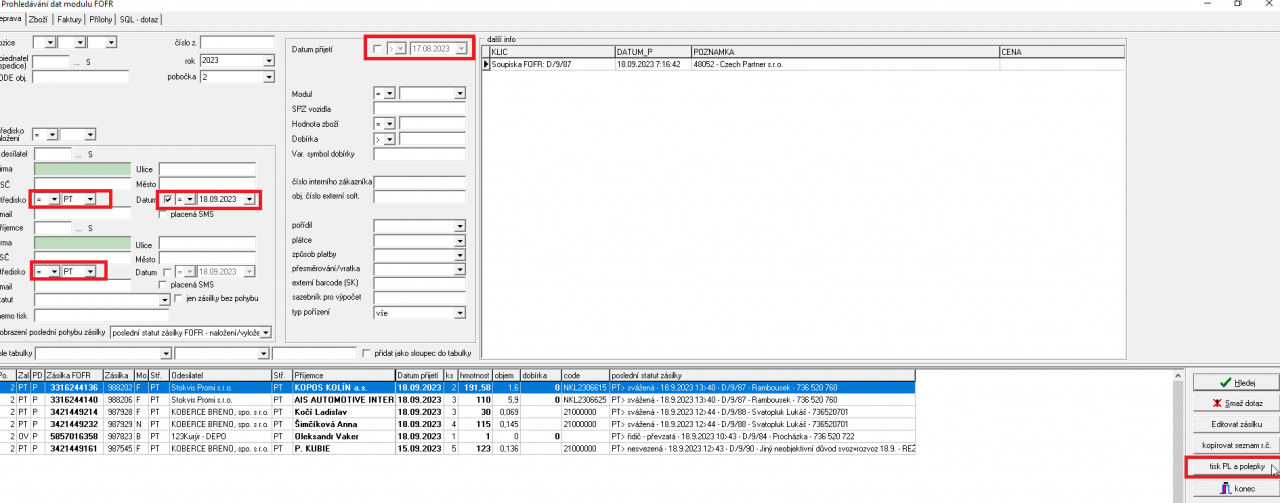Check 'přidat jako sloupec do tabulky' option
The width and height of the screenshot is (1280, 503).
366,353
